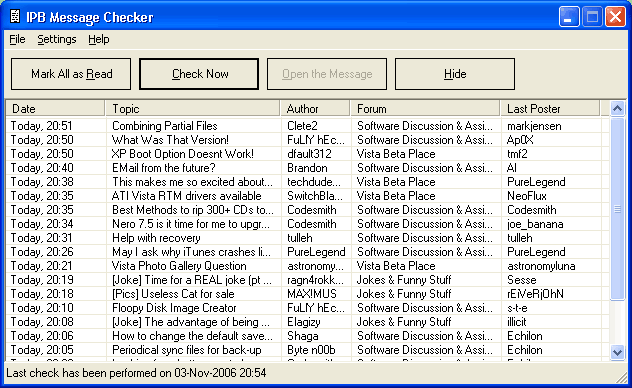
Task: Open the Help menu
Action: (99, 39)
